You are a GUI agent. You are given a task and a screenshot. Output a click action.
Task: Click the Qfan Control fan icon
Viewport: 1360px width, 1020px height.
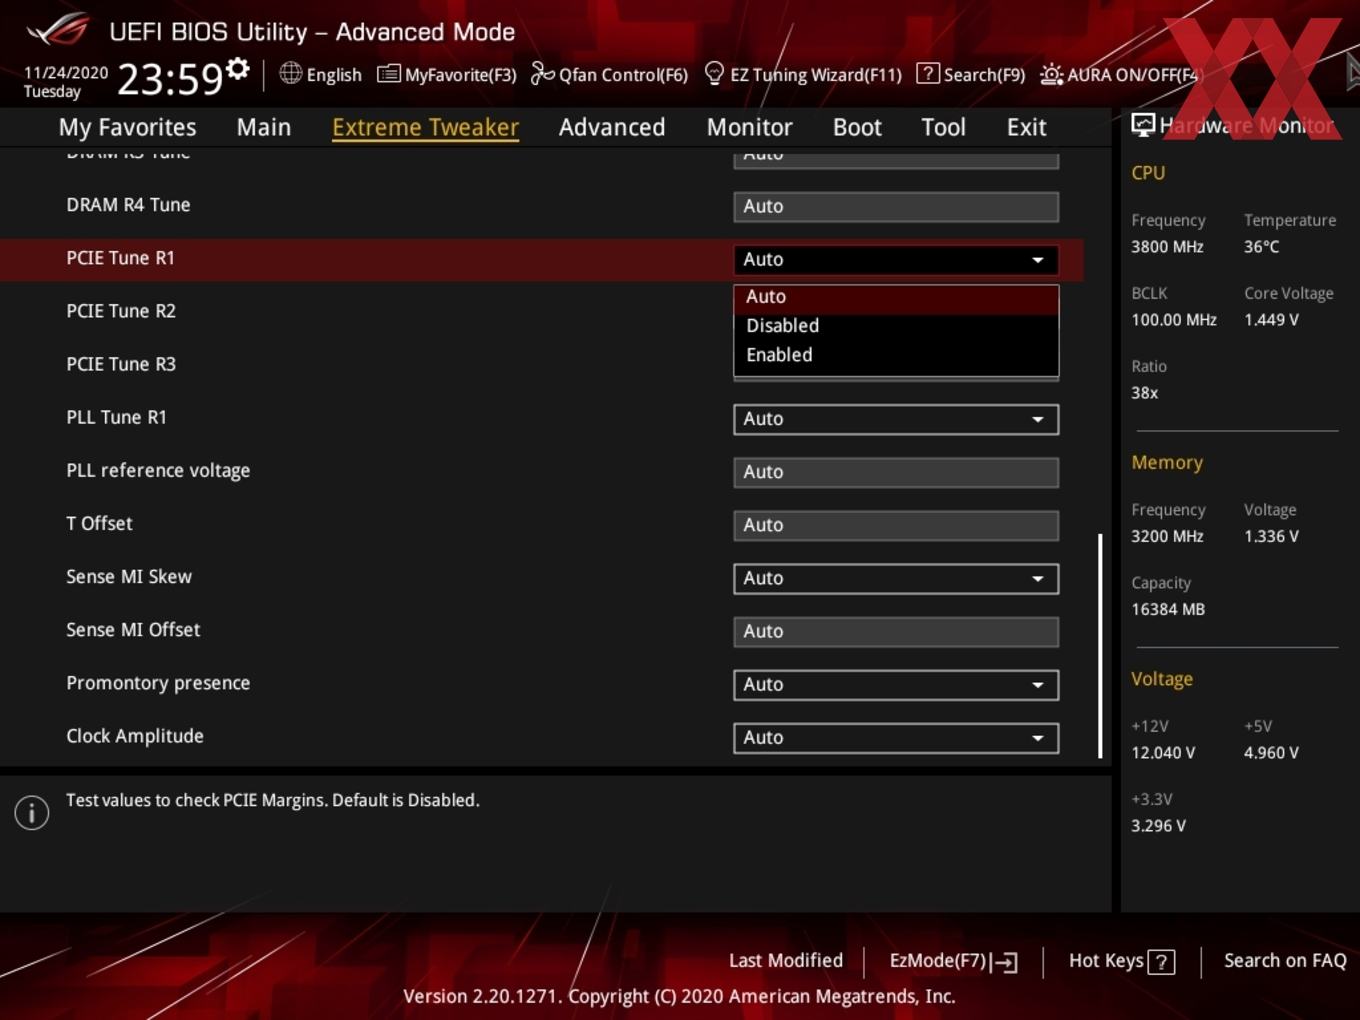[542, 74]
